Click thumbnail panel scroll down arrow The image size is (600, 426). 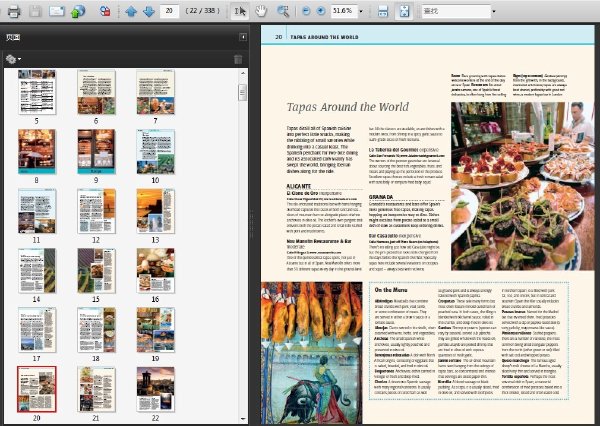[x=243, y=419]
